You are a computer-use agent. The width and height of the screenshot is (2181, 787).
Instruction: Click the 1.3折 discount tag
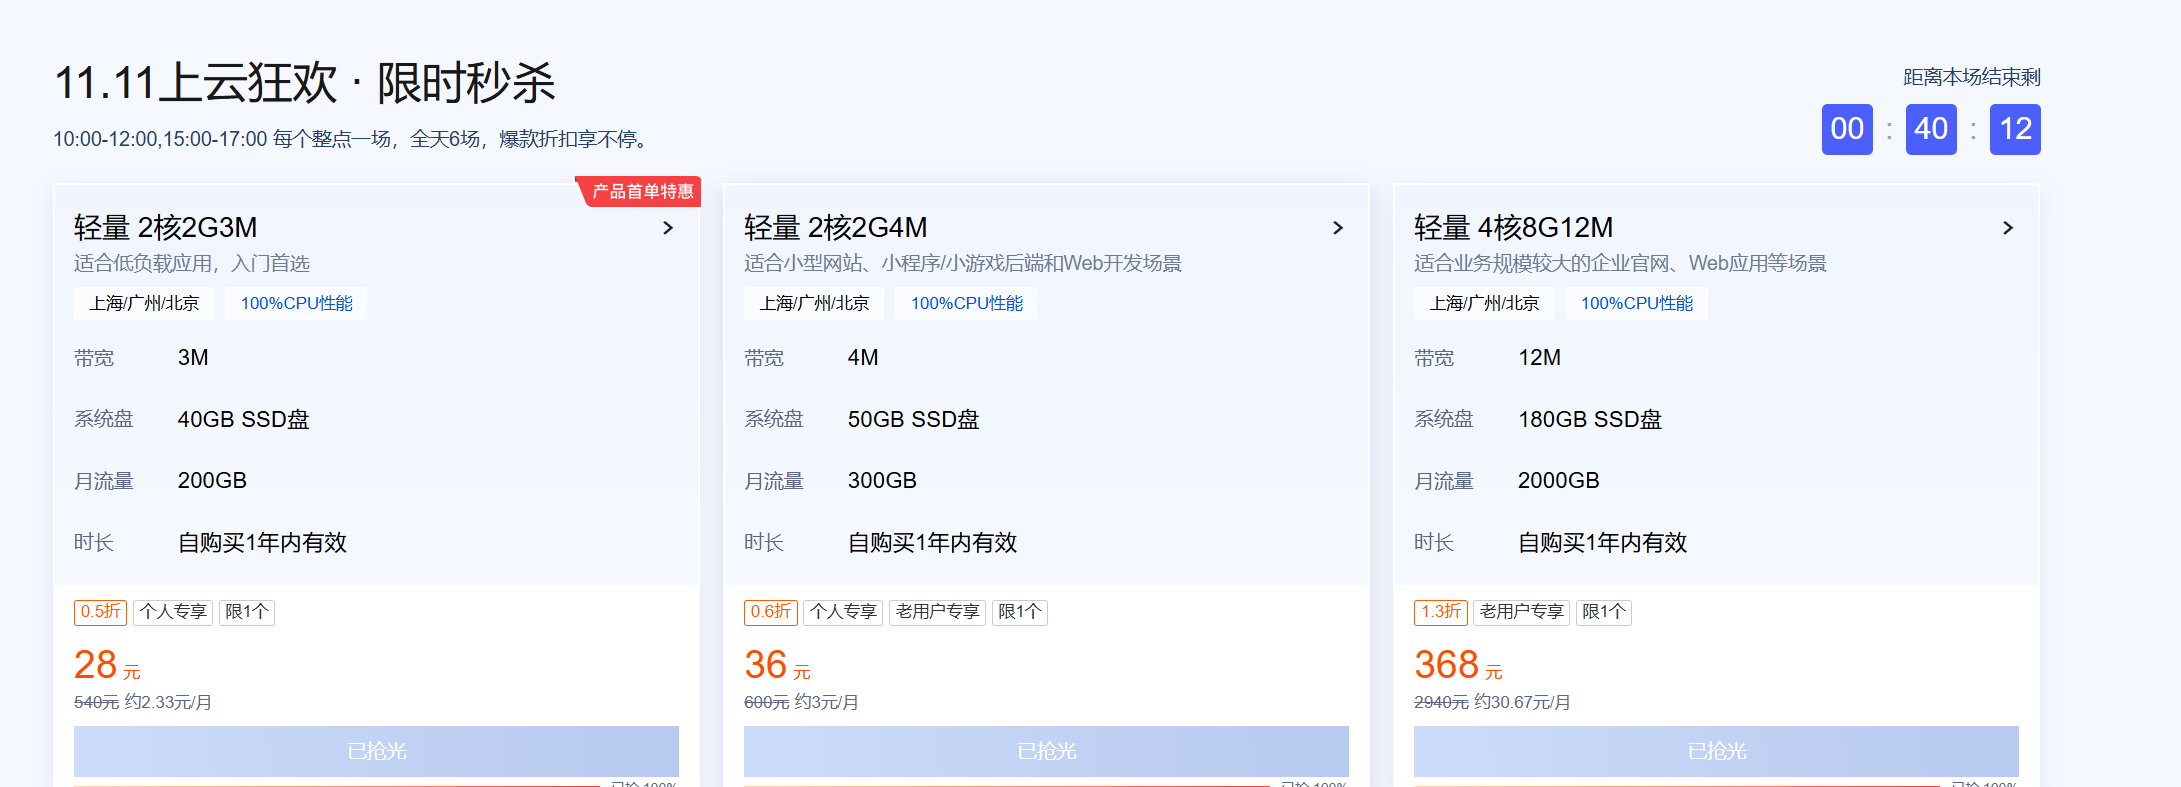(x=1440, y=612)
